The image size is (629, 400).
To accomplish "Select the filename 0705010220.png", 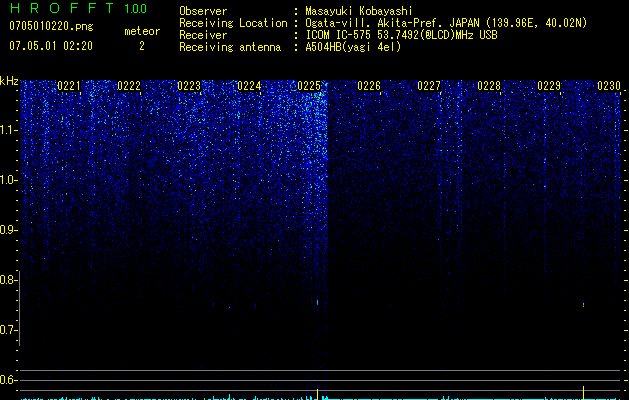I will (x=51, y=27).
